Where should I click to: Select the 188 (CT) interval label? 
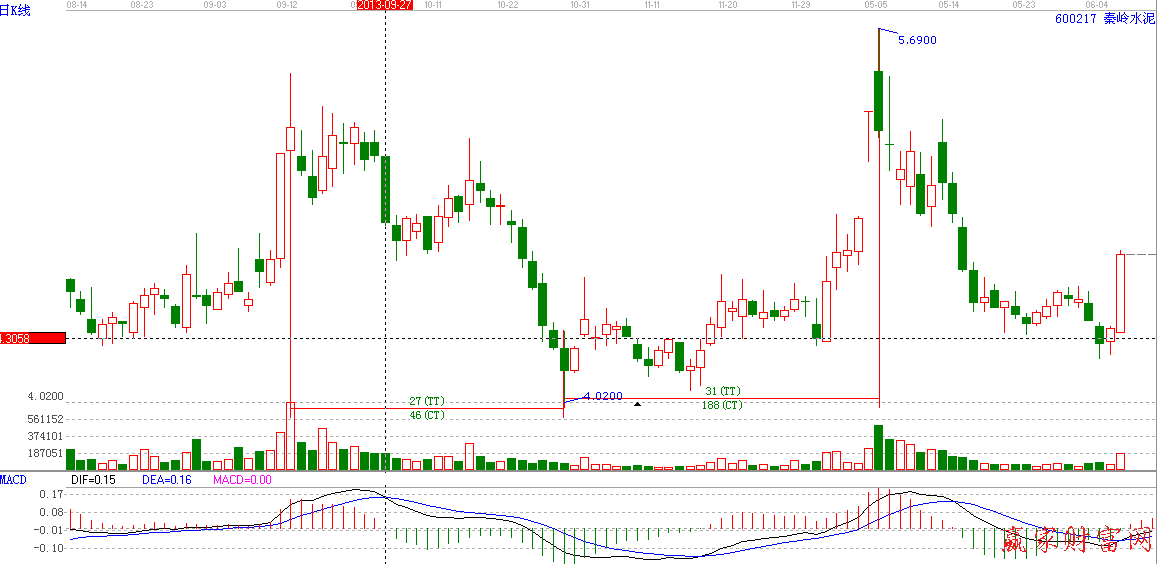click(722, 405)
